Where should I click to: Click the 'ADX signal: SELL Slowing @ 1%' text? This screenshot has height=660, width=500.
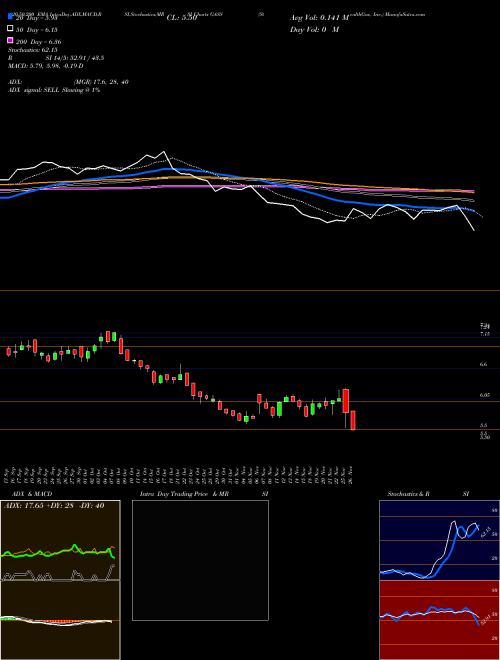click(54, 90)
